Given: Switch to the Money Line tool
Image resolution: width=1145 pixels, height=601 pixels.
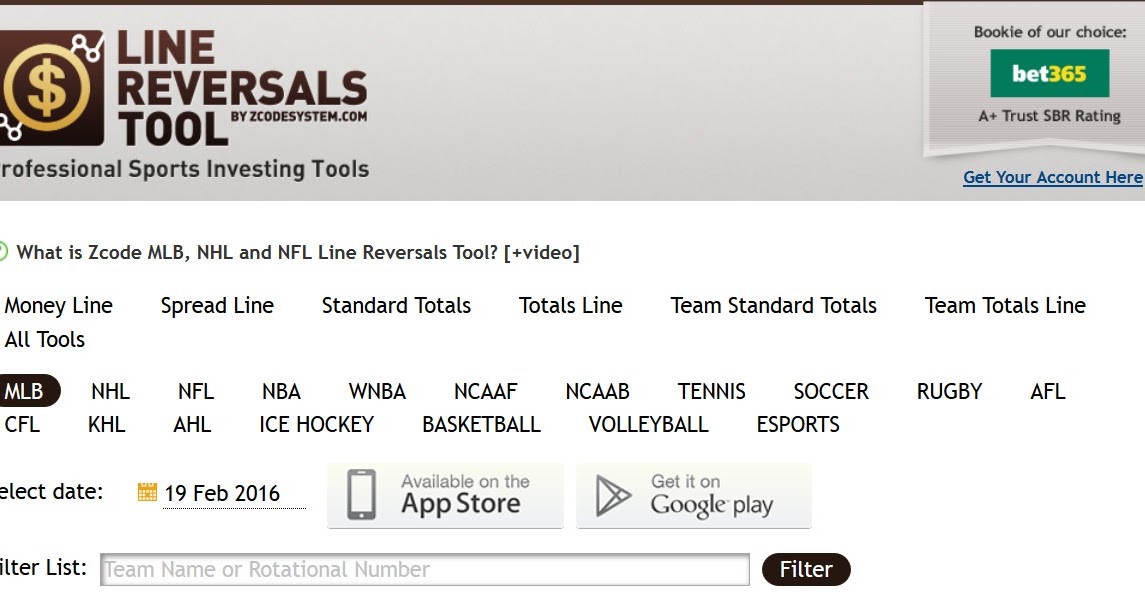Looking at the screenshot, I should tap(58, 305).
